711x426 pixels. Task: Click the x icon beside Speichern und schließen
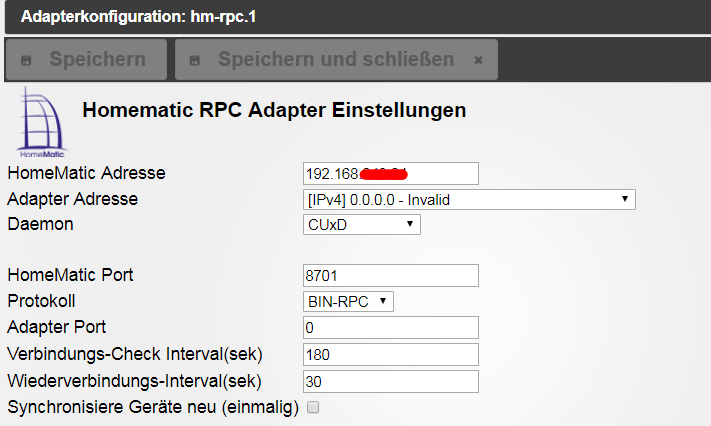(478, 60)
